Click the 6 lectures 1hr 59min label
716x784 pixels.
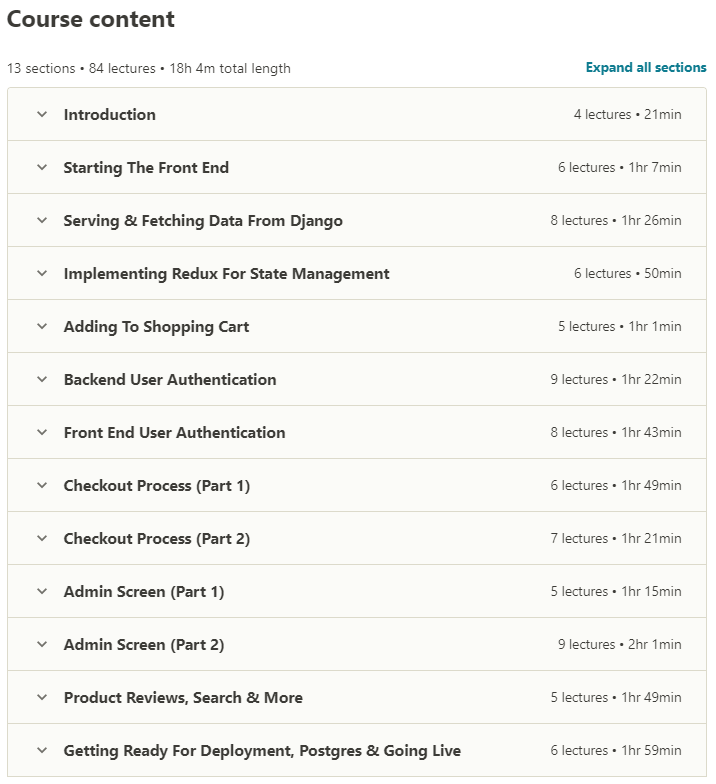[615, 751]
